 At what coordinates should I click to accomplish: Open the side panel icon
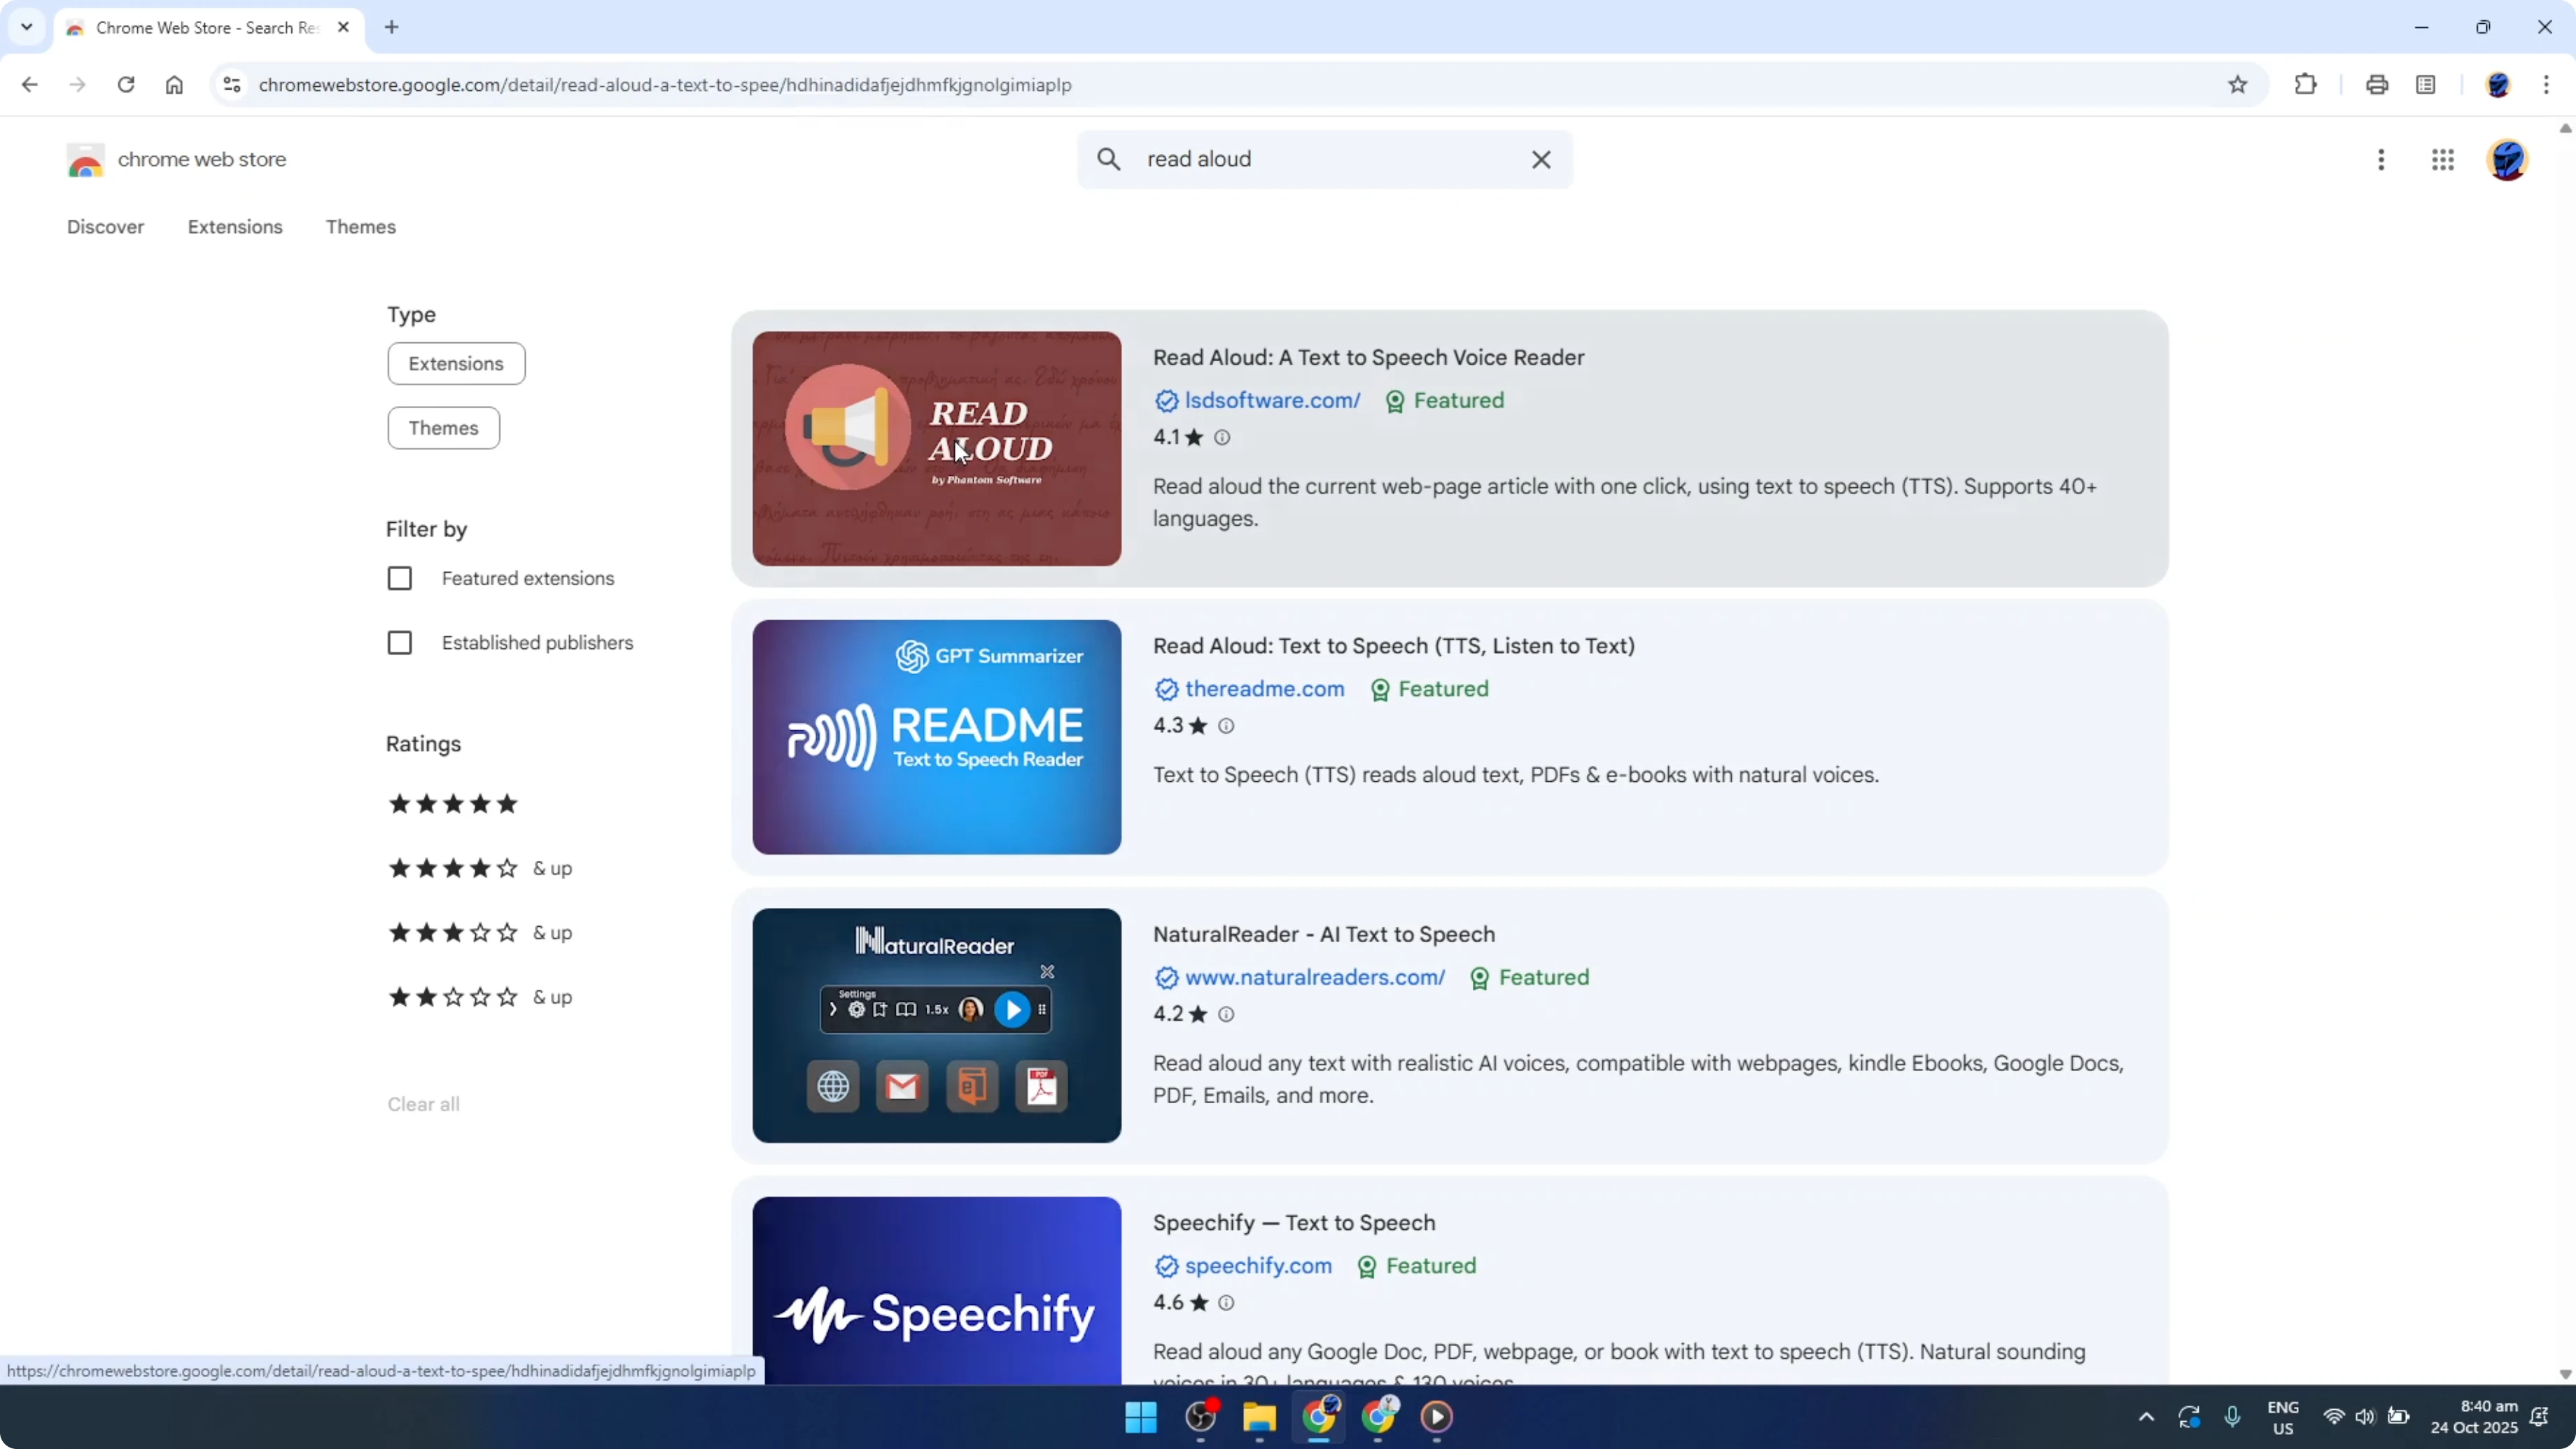pyautogui.click(x=2426, y=85)
